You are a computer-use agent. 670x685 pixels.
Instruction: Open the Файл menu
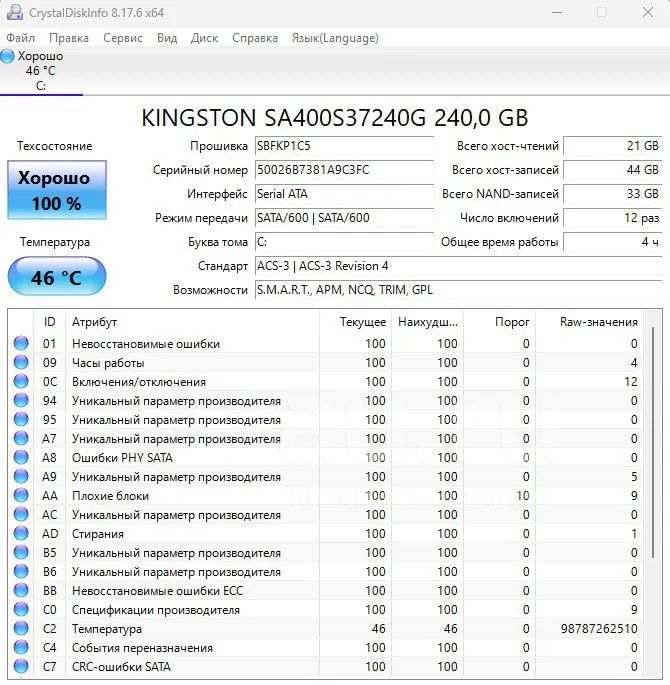(x=21, y=38)
